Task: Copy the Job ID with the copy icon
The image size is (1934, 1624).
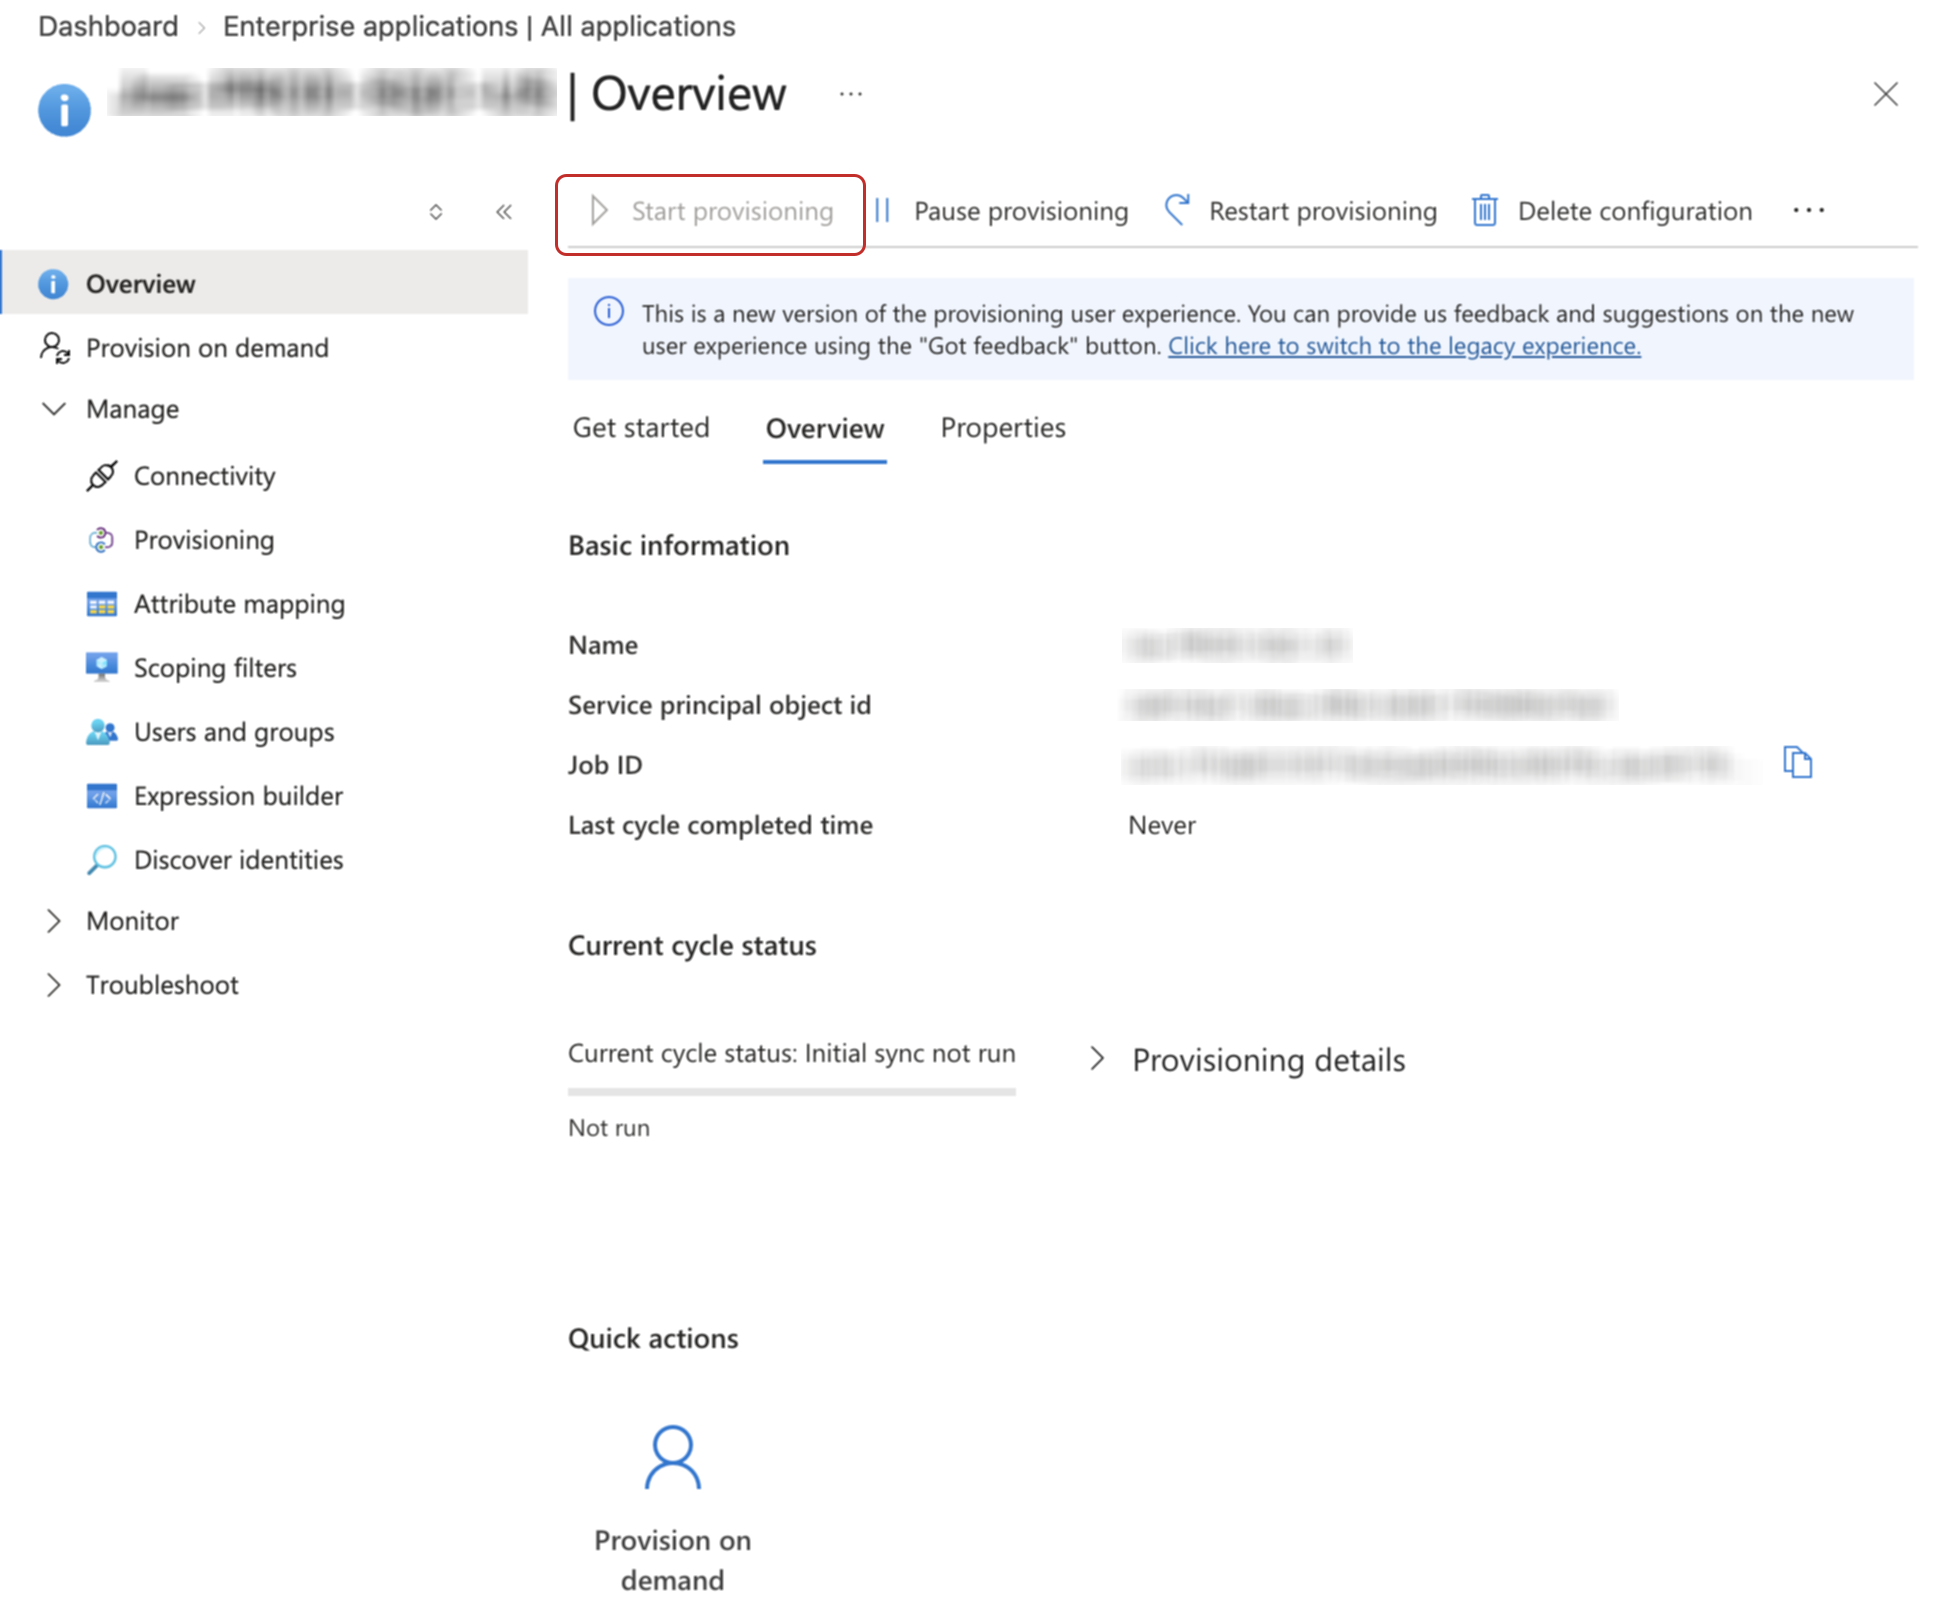Action: point(1797,763)
